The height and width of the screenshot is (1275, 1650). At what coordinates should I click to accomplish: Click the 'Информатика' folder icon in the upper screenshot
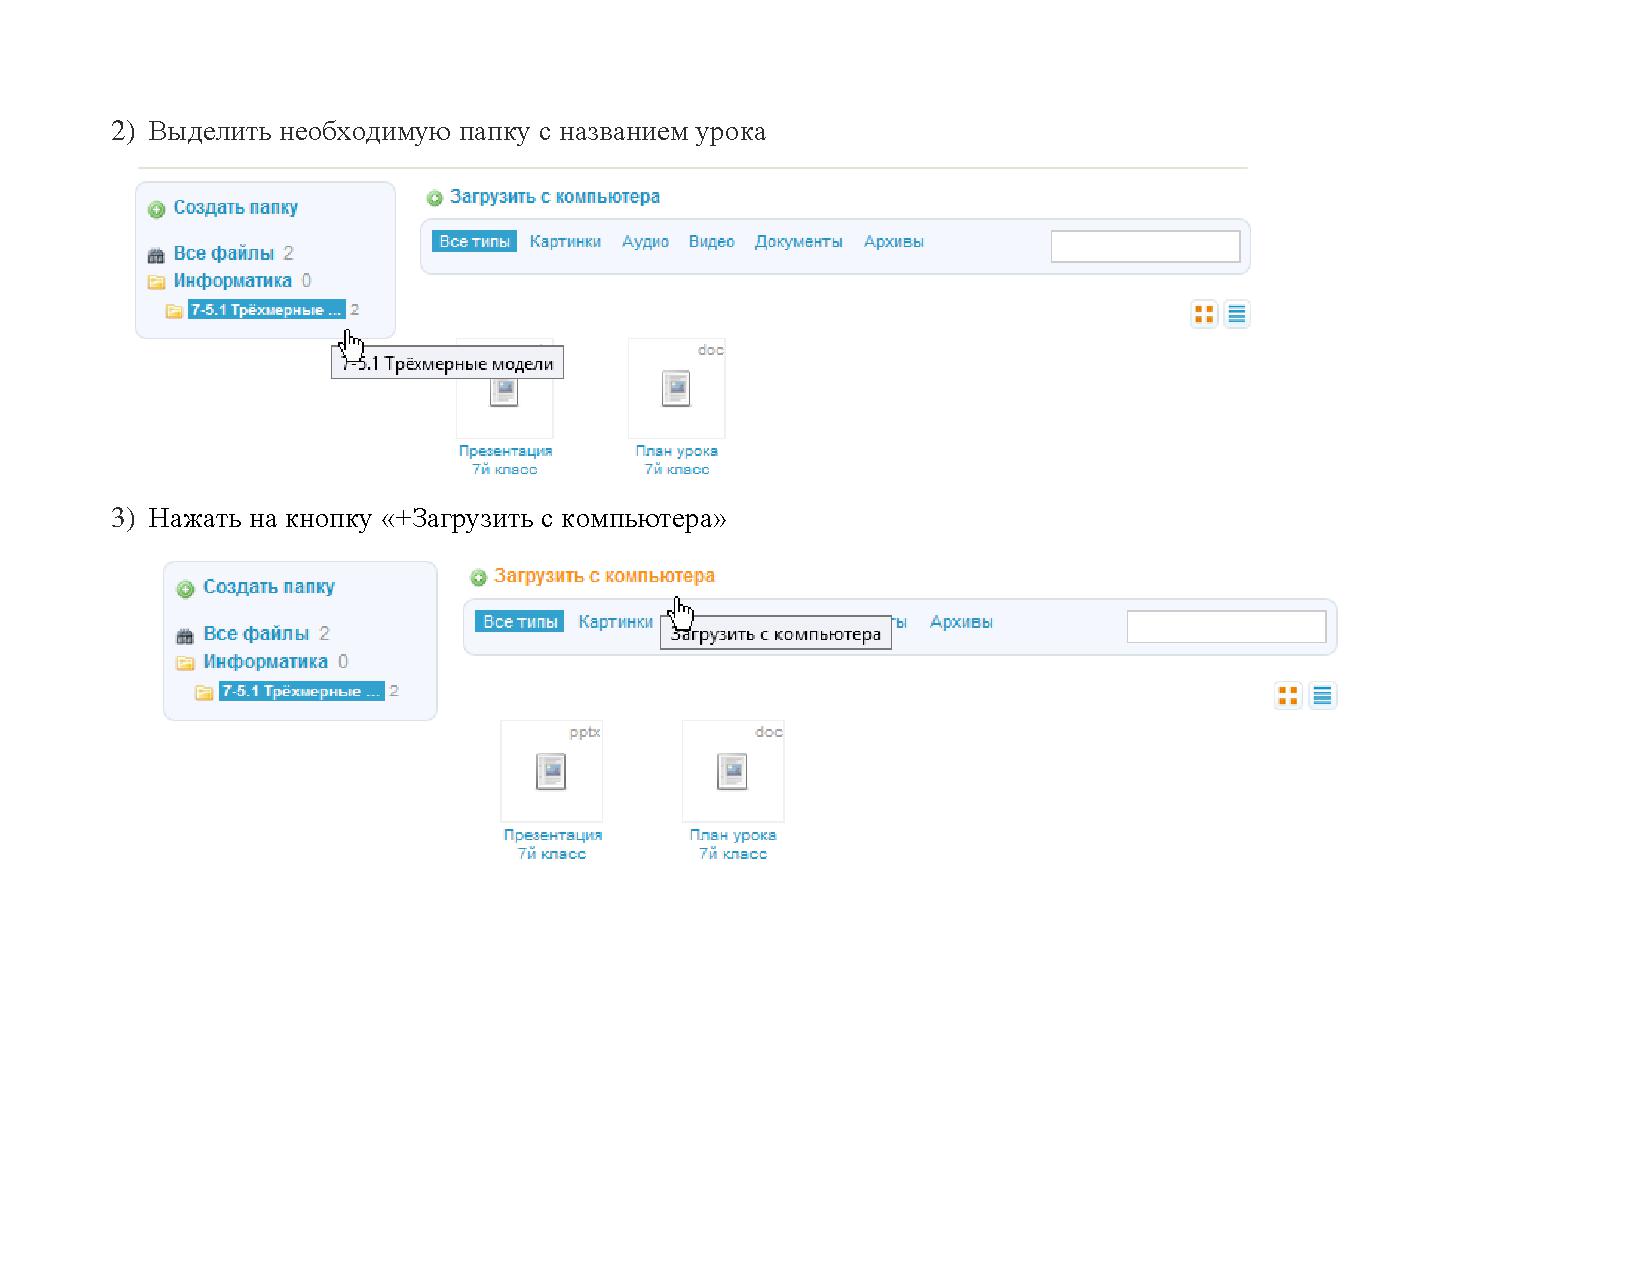[156, 282]
